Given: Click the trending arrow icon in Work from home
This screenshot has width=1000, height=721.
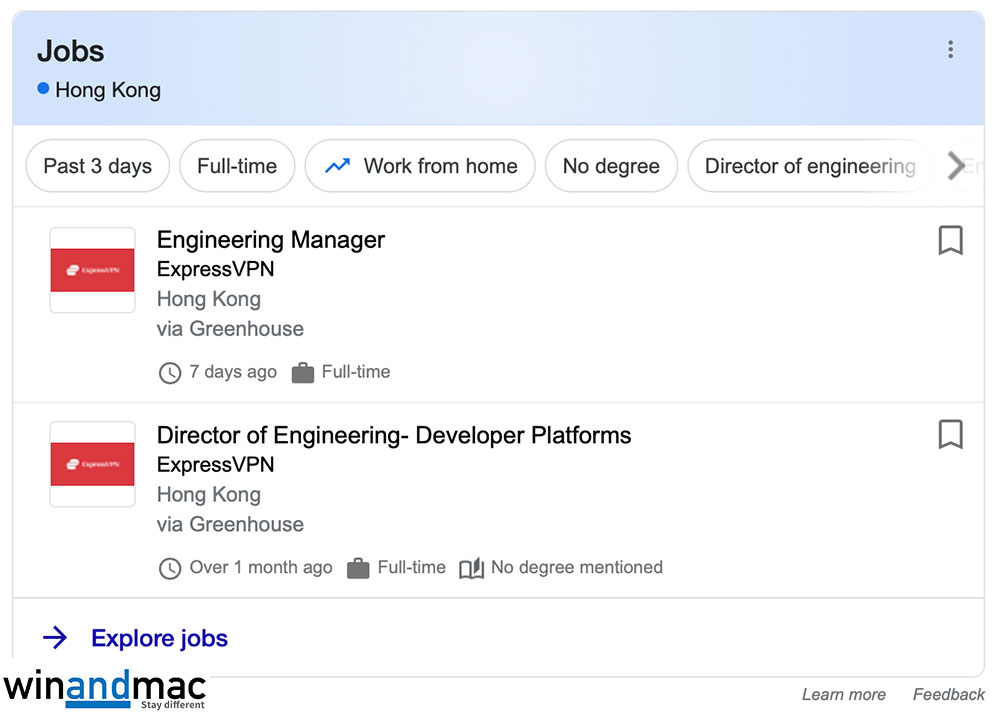Looking at the screenshot, I should click(338, 166).
